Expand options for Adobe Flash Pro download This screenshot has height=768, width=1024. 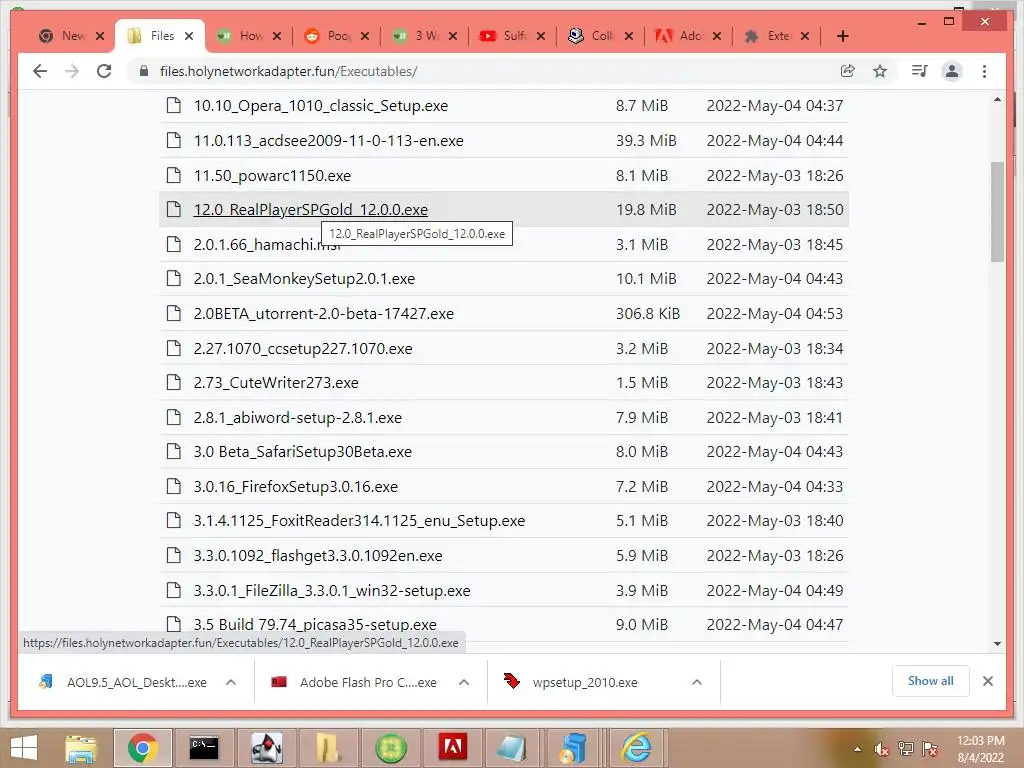[464, 682]
